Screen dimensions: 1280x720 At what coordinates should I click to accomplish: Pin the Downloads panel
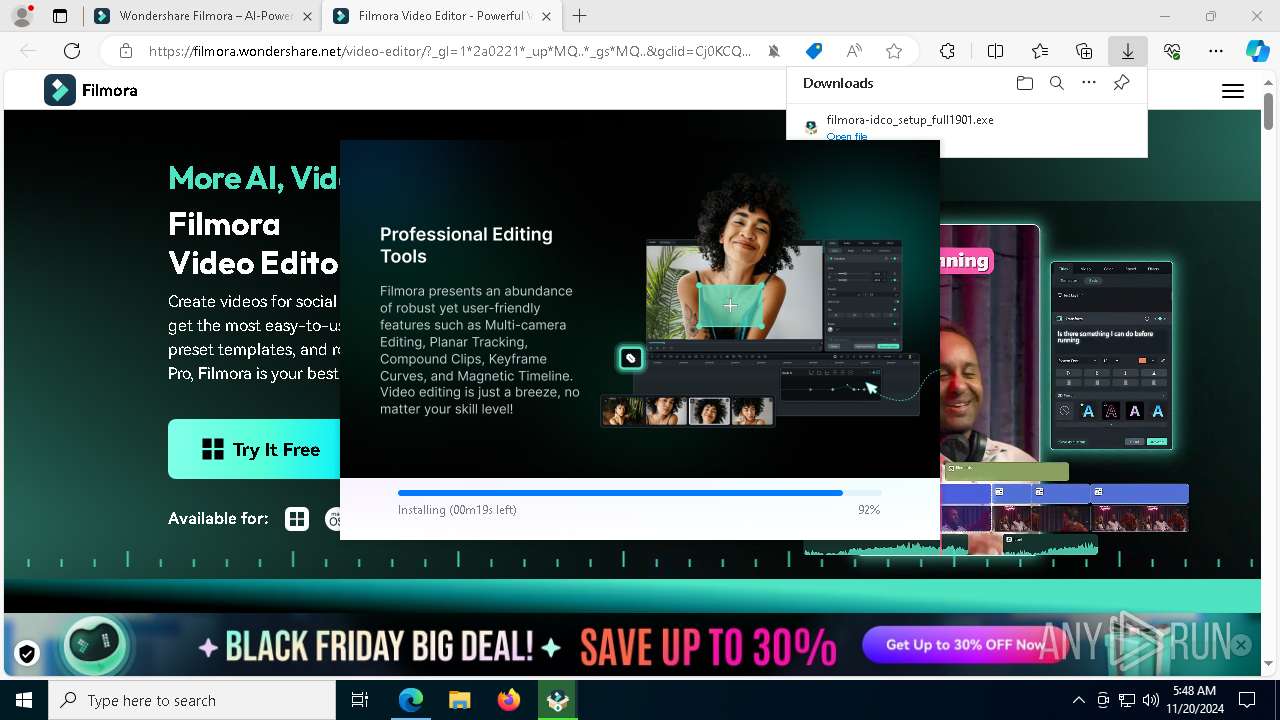pyautogui.click(x=1121, y=83)
